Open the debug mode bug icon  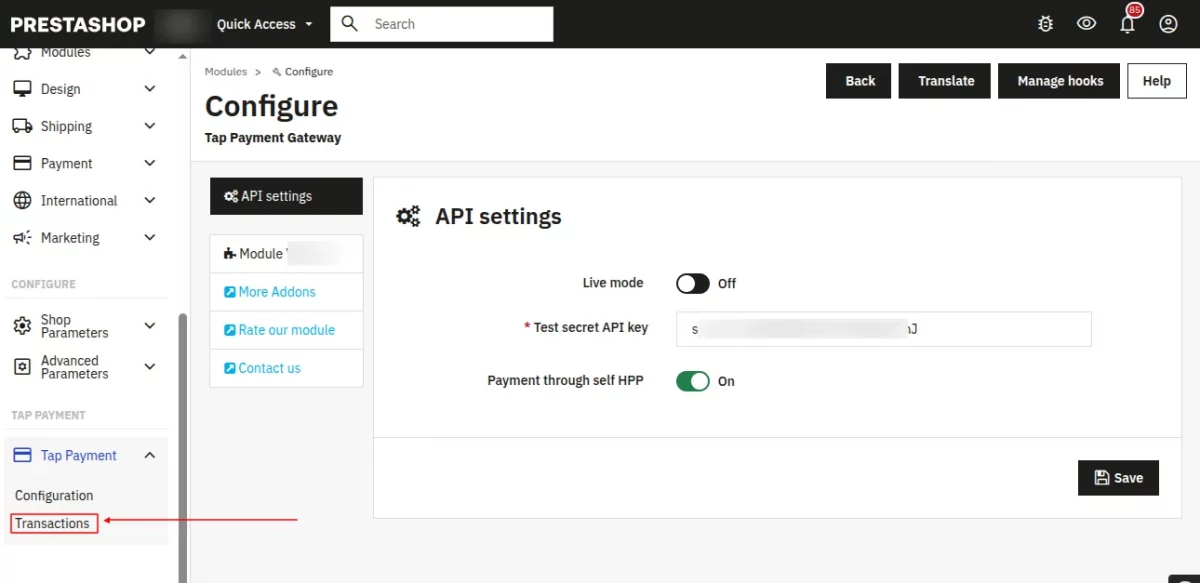[1046, 24]
